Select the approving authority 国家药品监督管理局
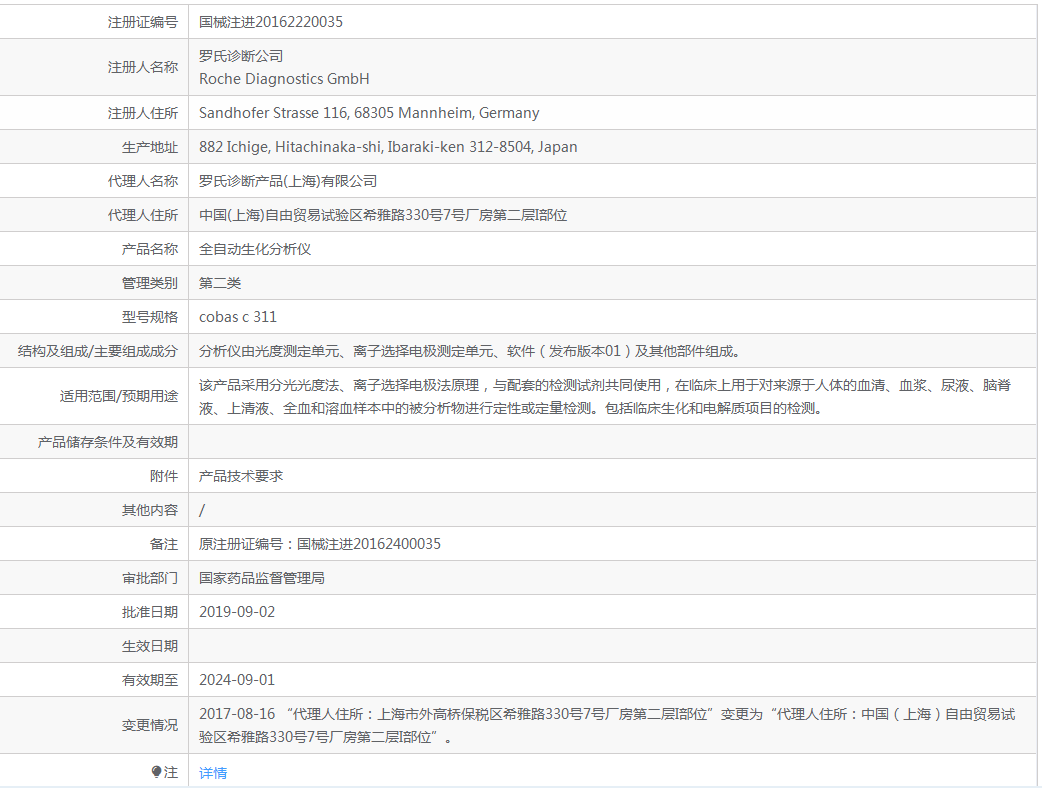Image resolution: width=1042 pixels, height=788 pixels. pyautogui.click(x=262, y=578)
